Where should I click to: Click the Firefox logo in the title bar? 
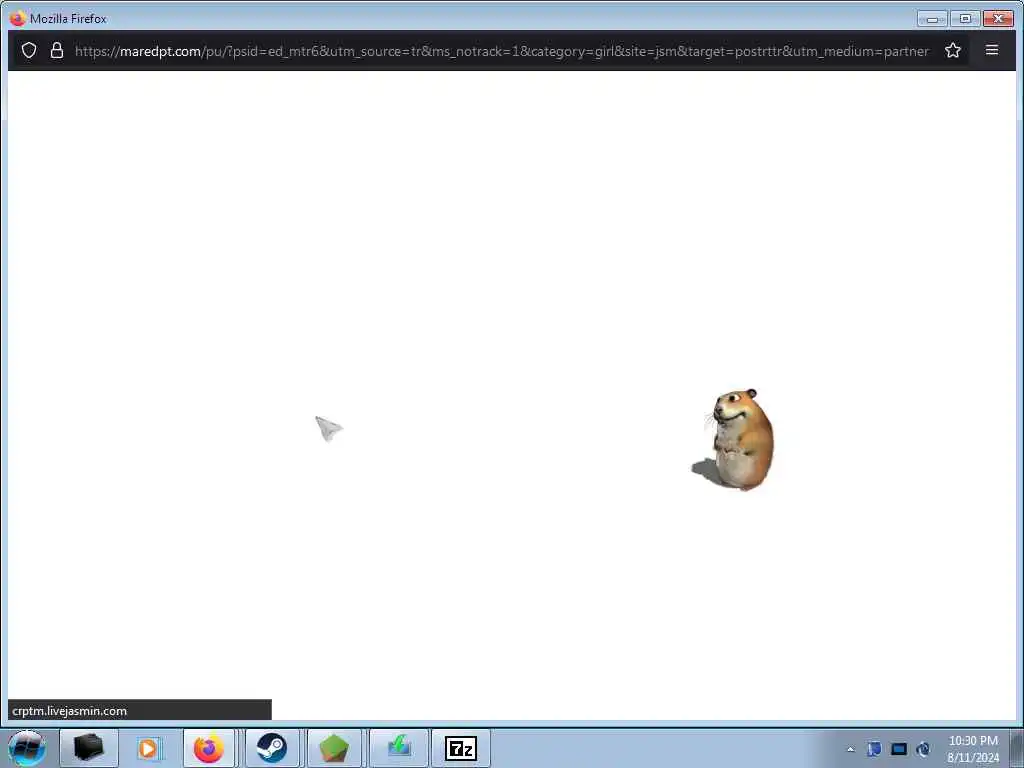coord(18,18)
